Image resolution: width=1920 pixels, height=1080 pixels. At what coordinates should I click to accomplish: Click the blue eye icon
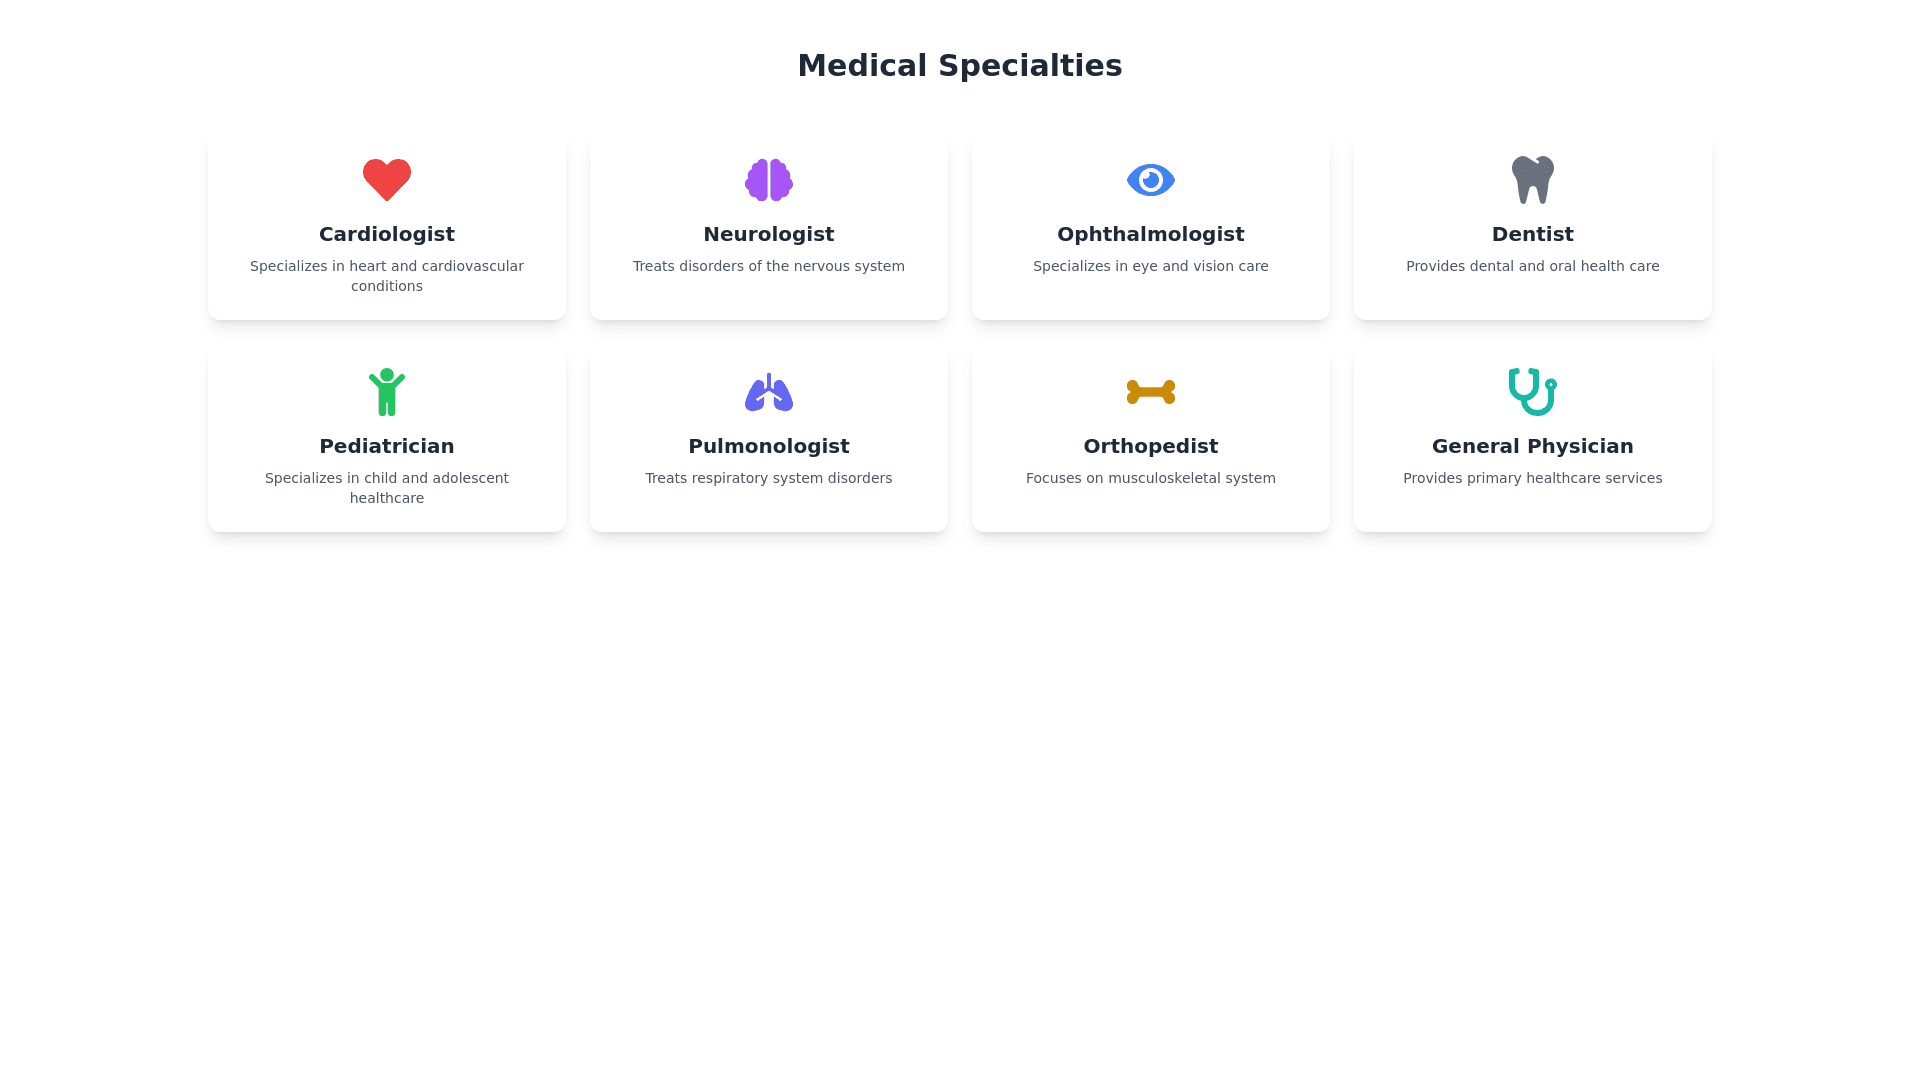[1151, 180]
